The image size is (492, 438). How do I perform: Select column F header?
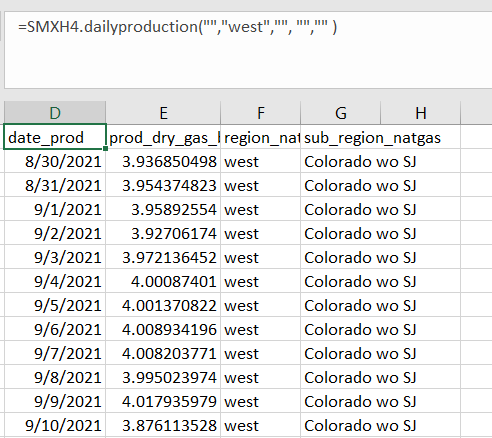click(260, 113)
